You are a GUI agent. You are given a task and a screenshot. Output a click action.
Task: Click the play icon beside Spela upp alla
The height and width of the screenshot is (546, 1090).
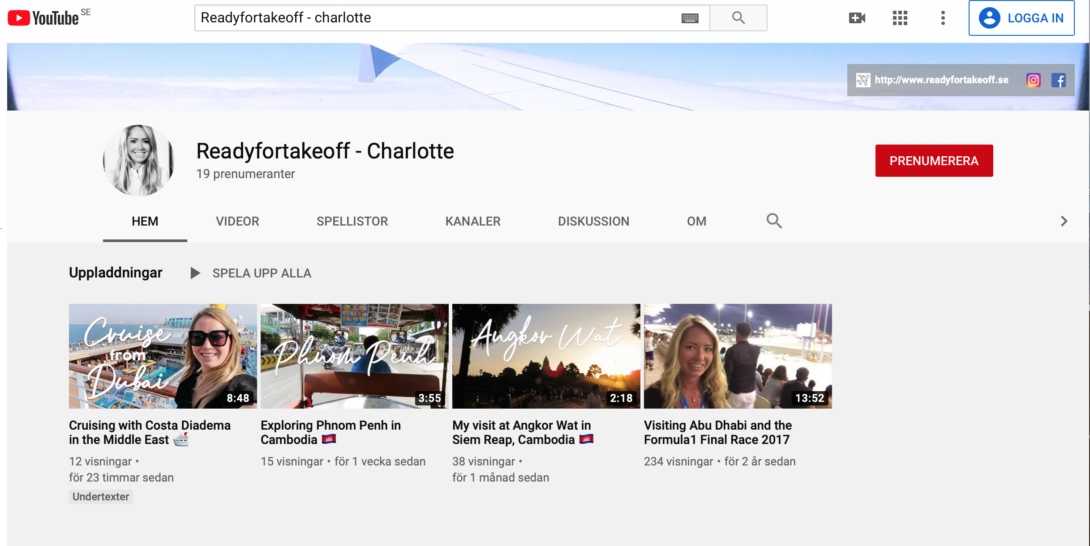coord(195,273)
